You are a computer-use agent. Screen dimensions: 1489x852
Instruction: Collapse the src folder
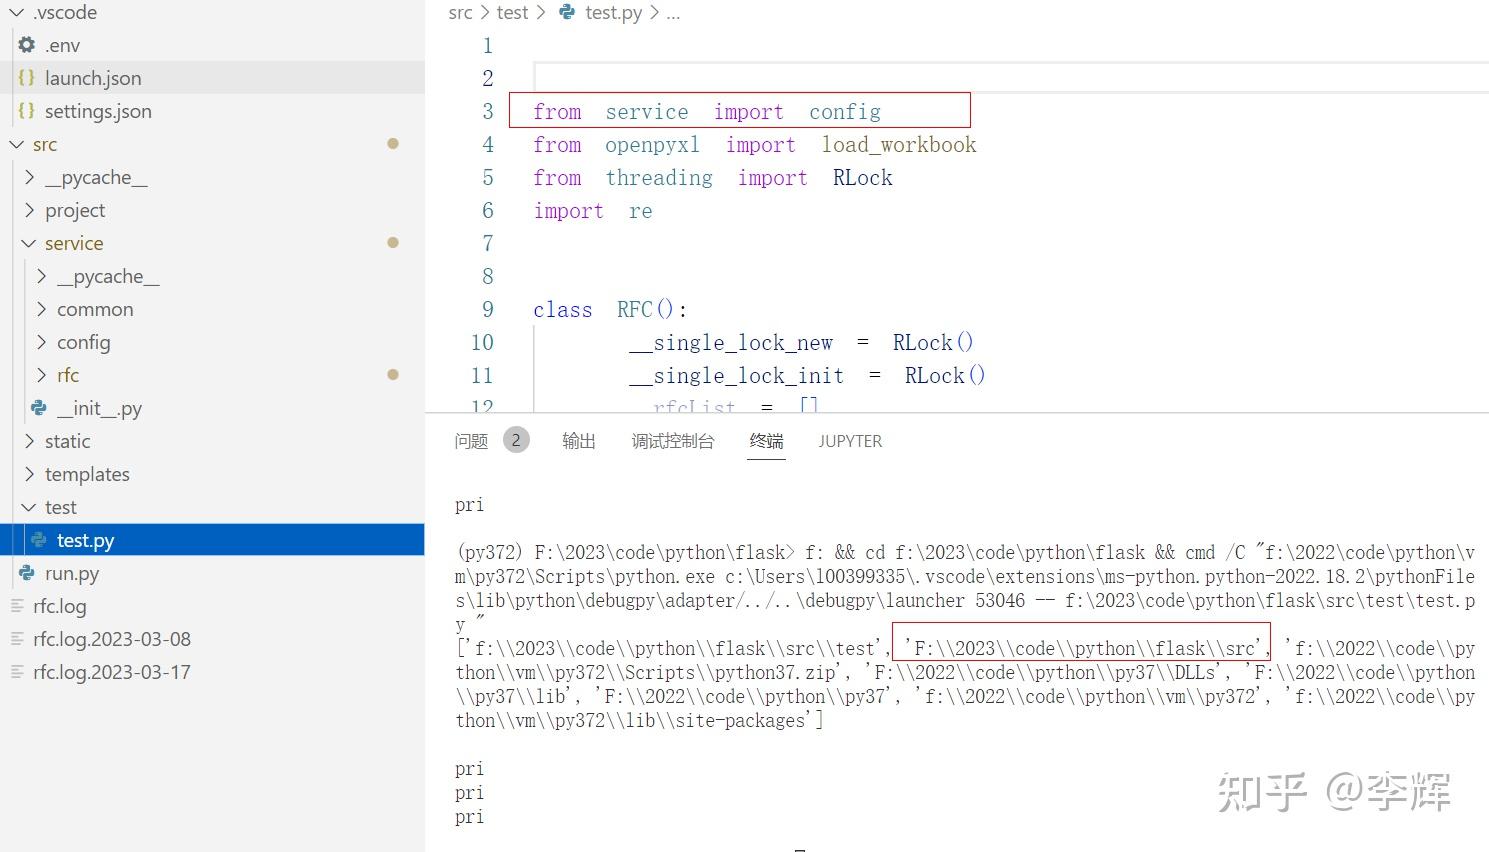tap(15, 144)
